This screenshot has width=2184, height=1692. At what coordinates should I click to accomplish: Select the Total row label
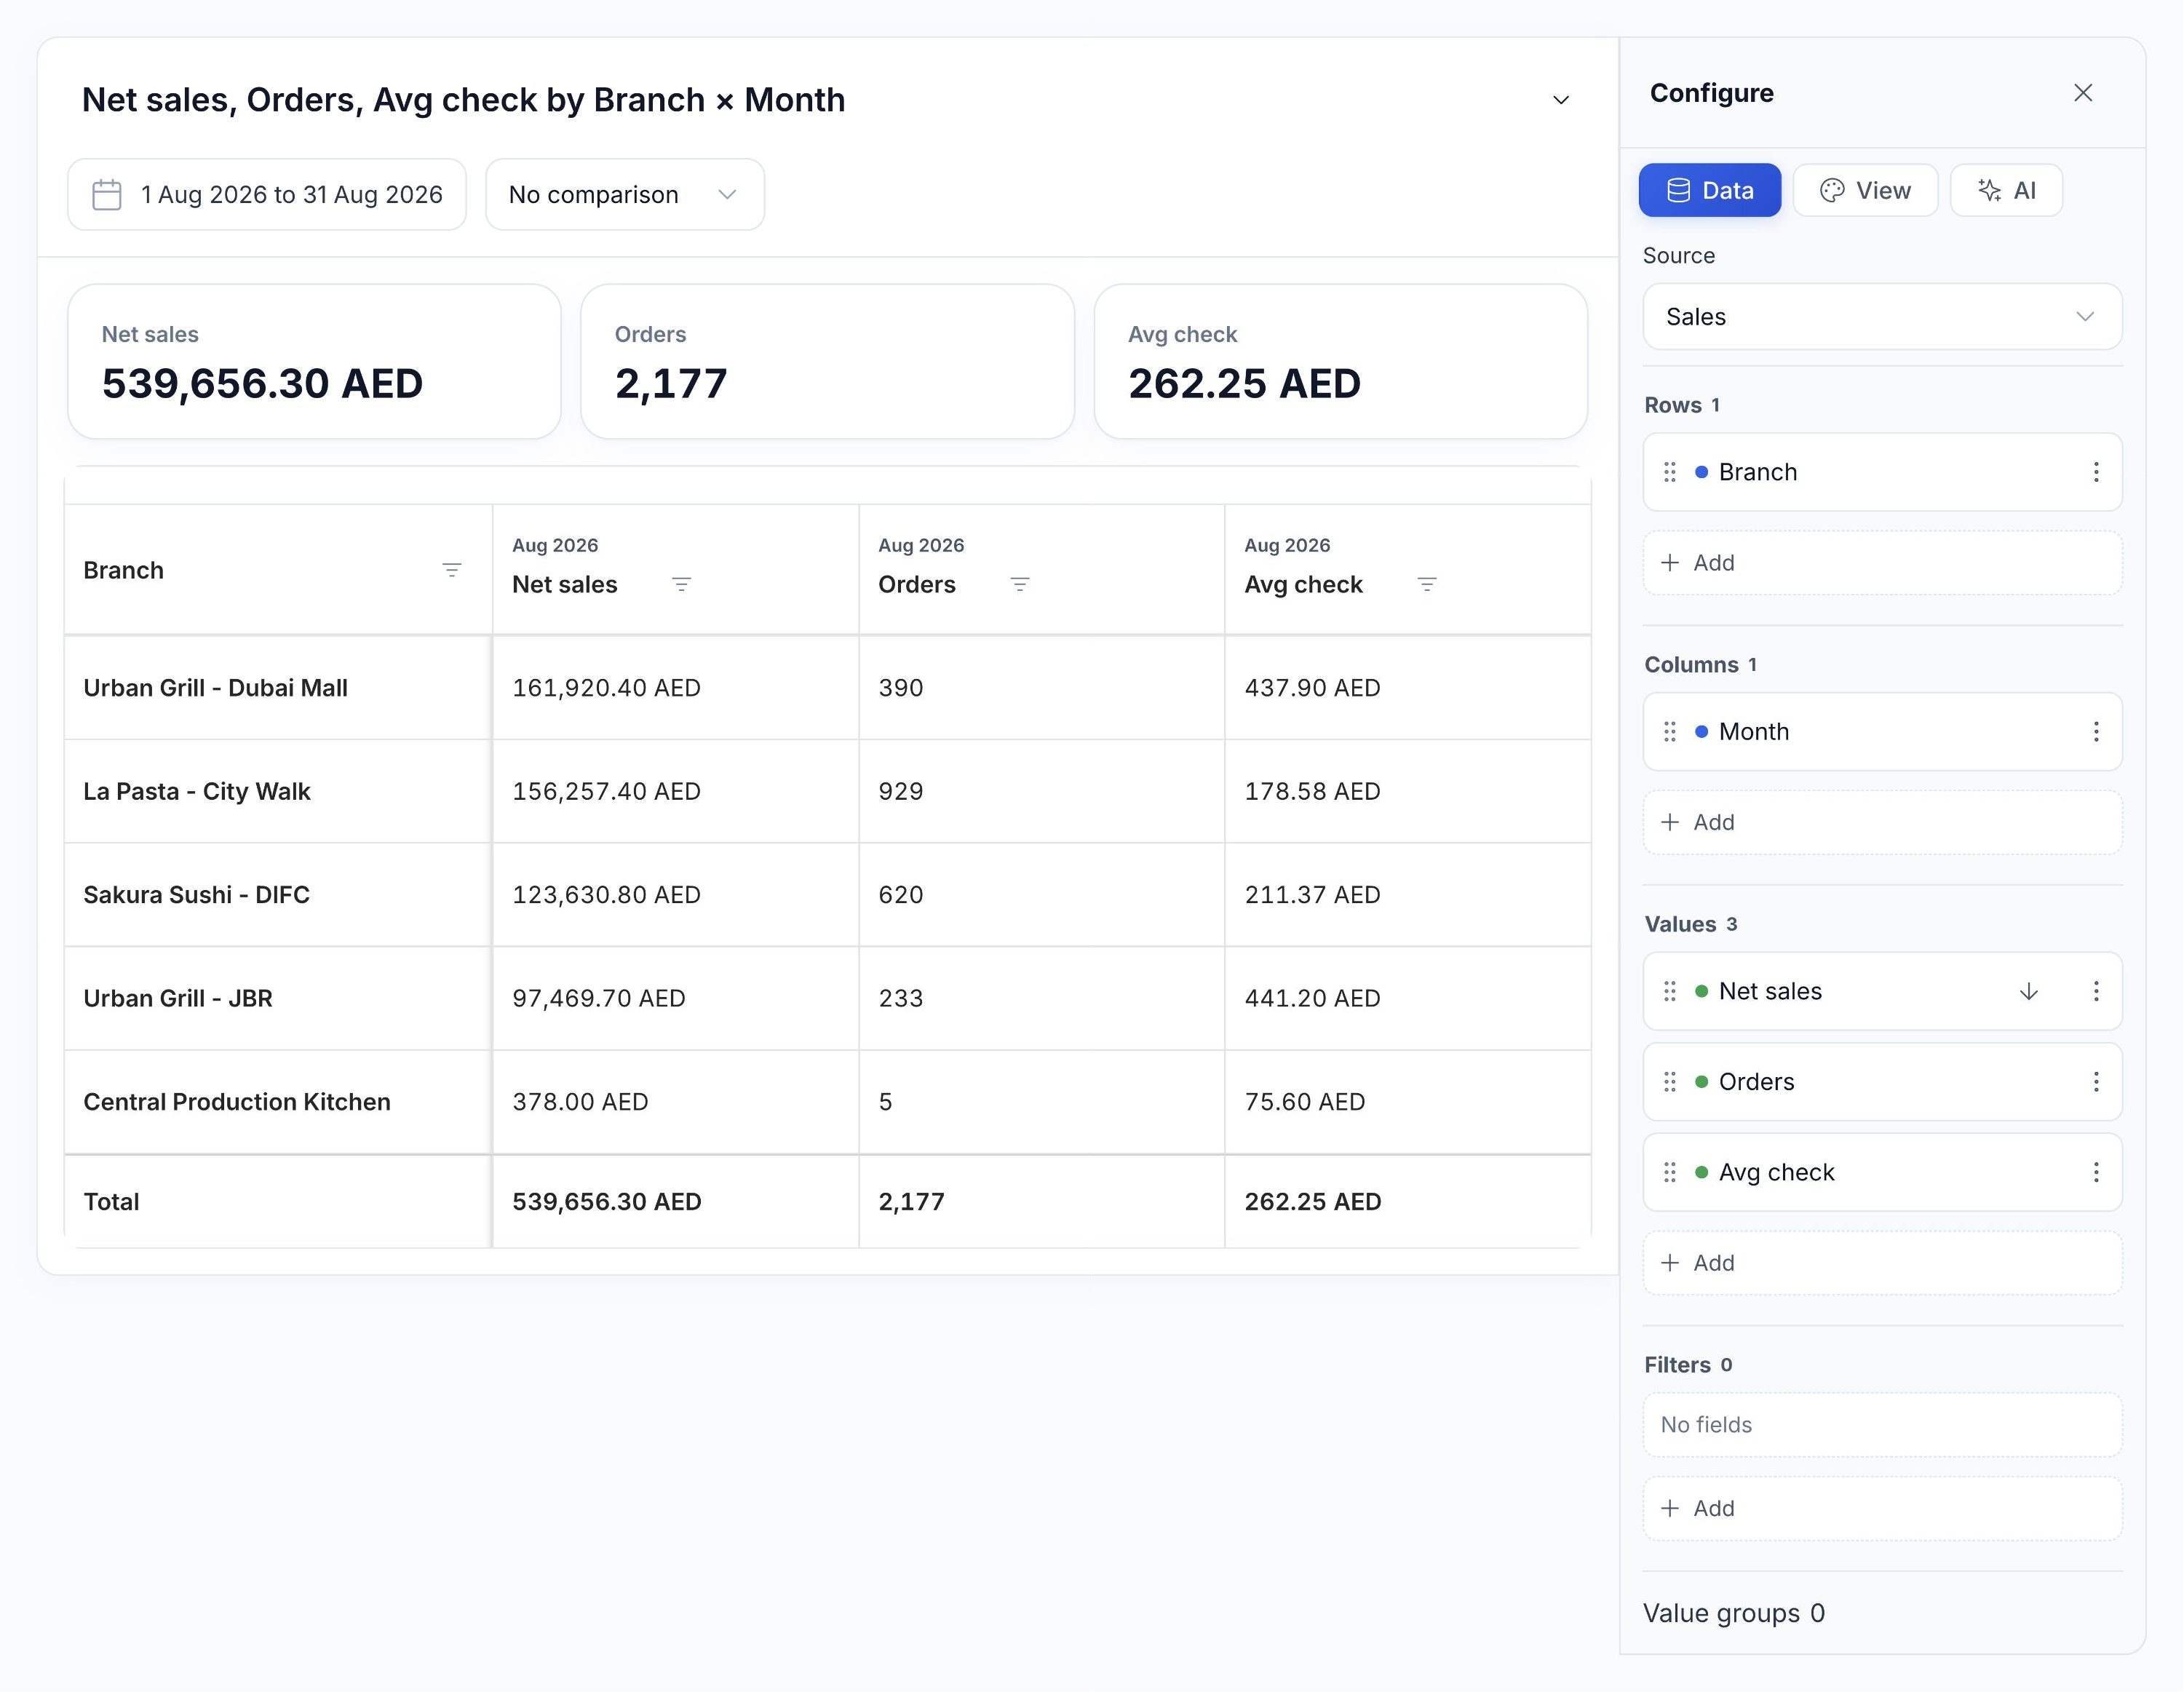[x=111, y=1202]
